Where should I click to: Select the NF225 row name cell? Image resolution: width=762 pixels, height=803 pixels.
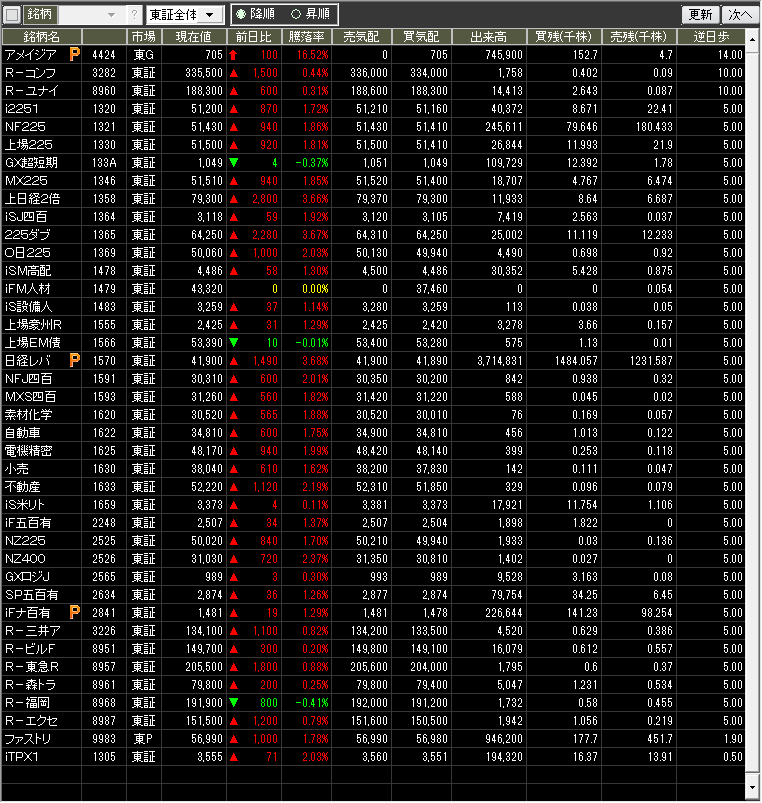click(42, 126)
